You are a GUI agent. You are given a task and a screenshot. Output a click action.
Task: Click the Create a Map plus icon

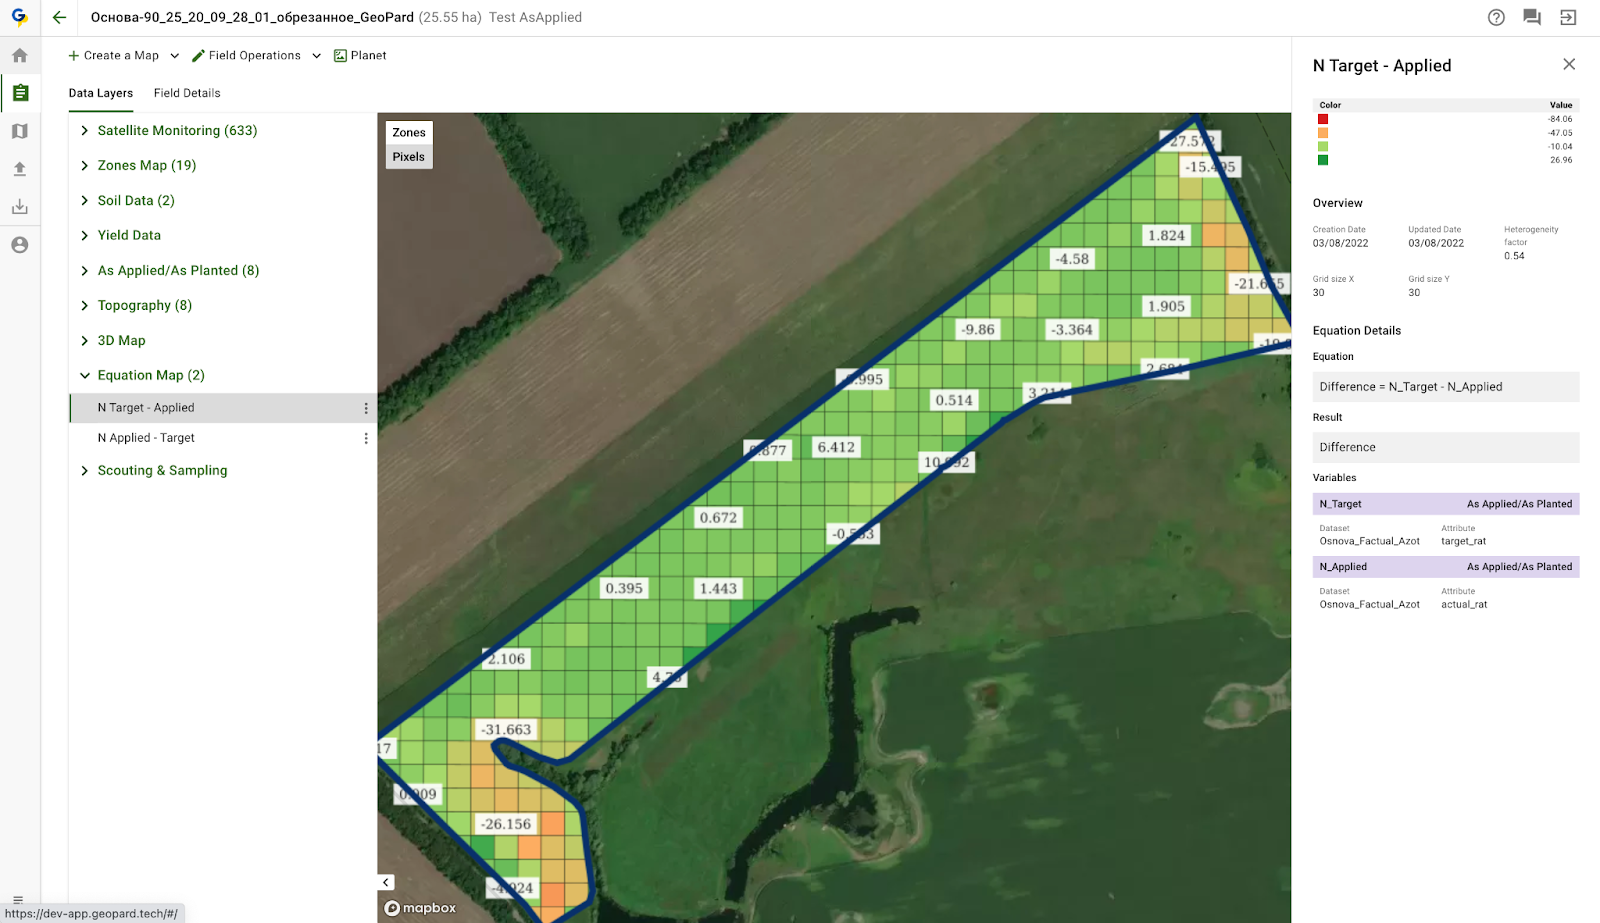(x=74, y=56)
